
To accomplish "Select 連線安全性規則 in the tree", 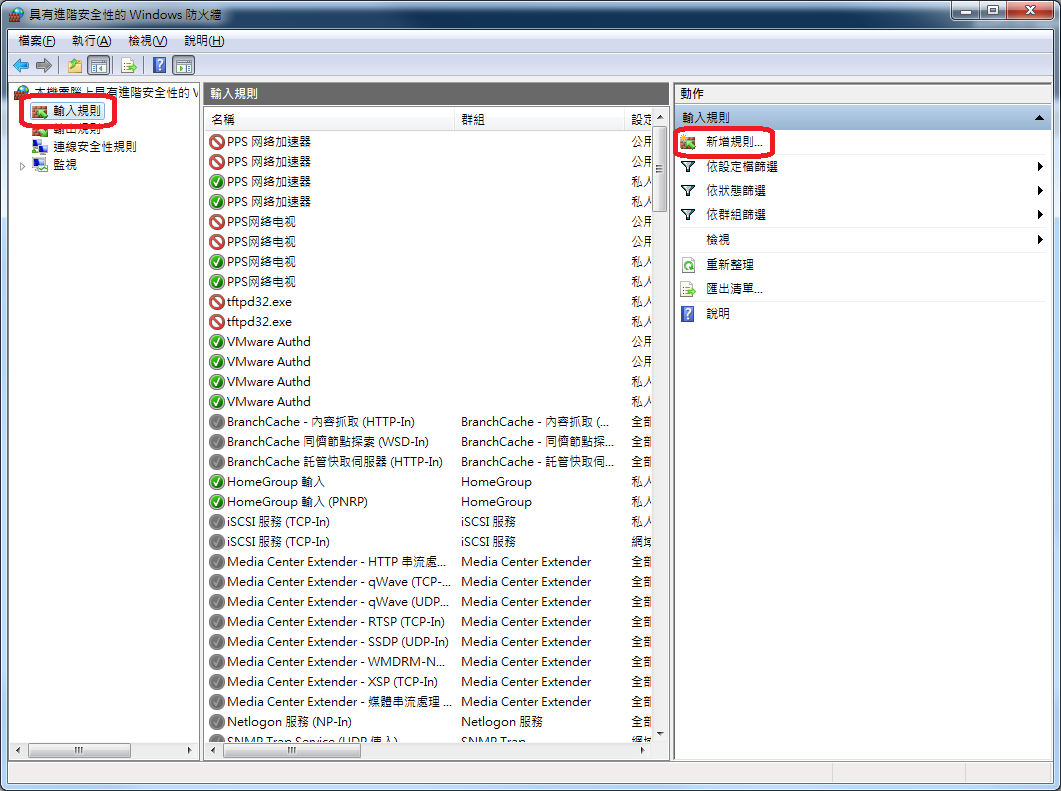I will (x=94, y=147).
